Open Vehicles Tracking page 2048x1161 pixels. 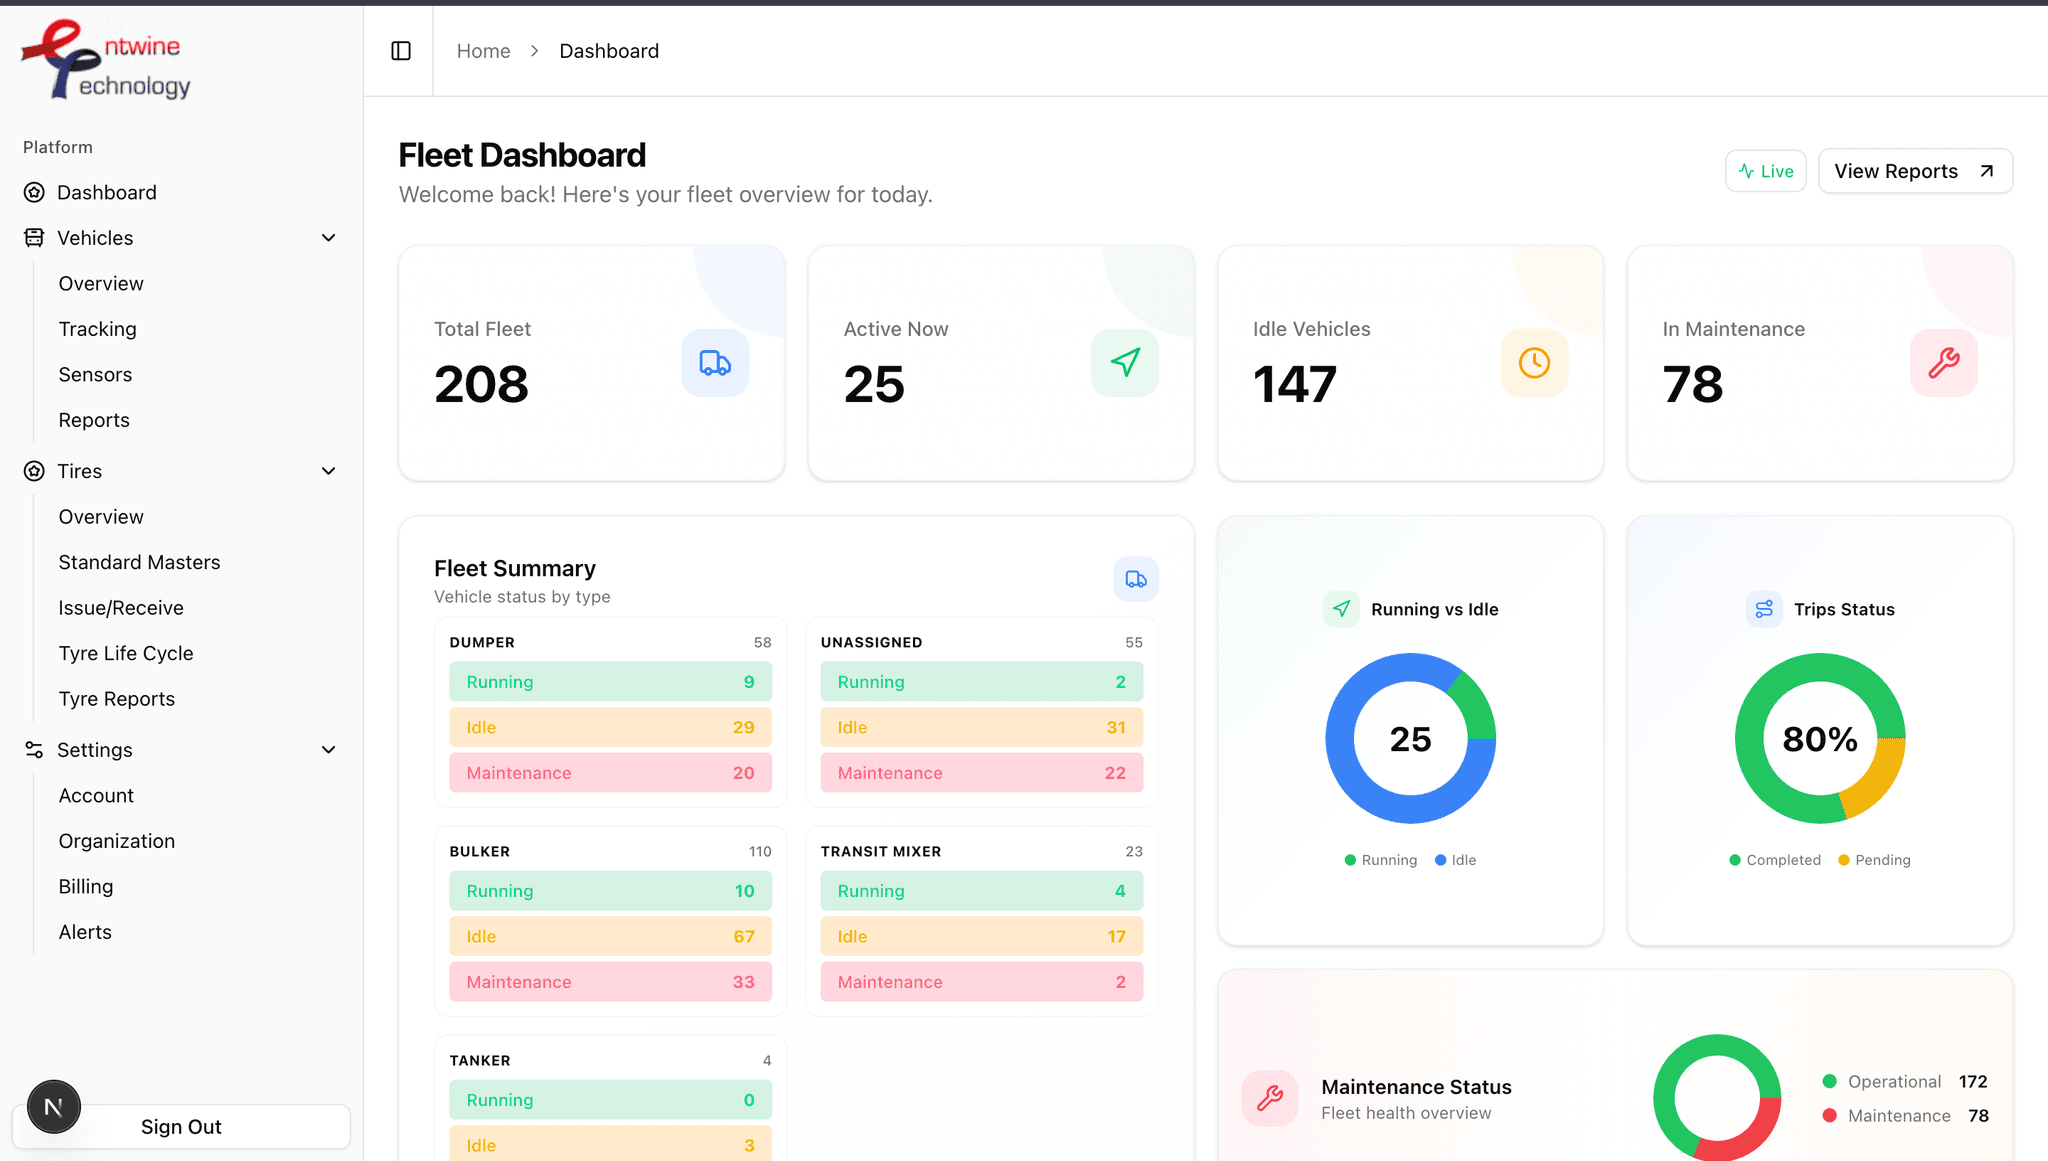97,329
